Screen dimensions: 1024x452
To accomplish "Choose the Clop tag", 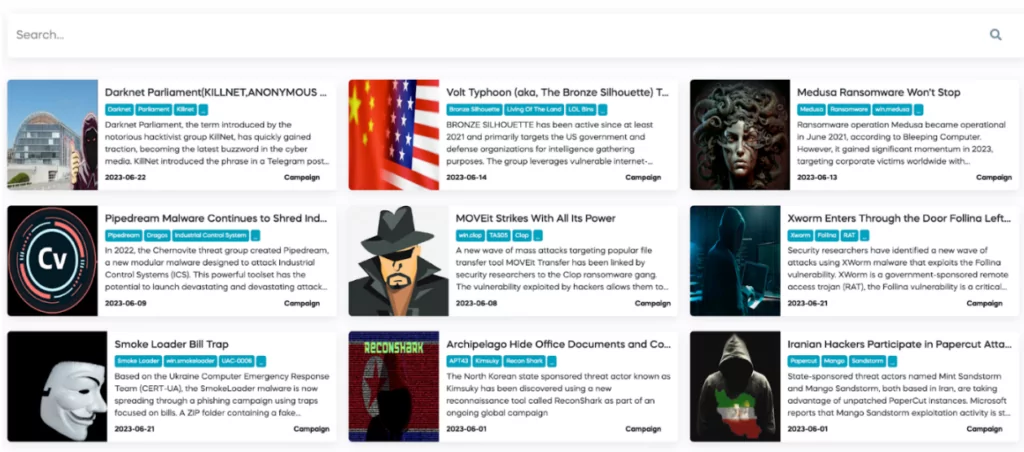I will (x=522, y=235).
